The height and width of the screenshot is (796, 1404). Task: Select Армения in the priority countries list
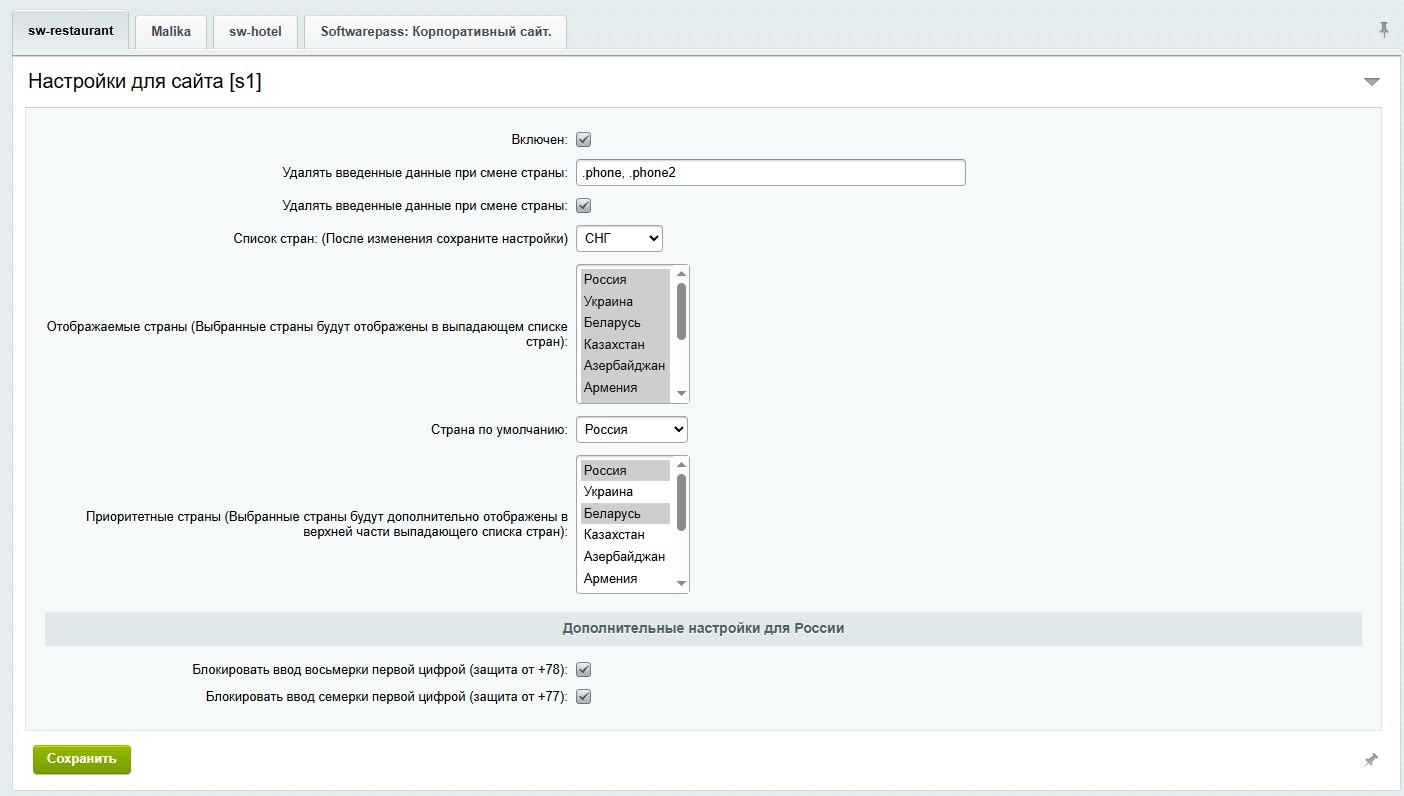pyautogui.click(x=611, y=579)
